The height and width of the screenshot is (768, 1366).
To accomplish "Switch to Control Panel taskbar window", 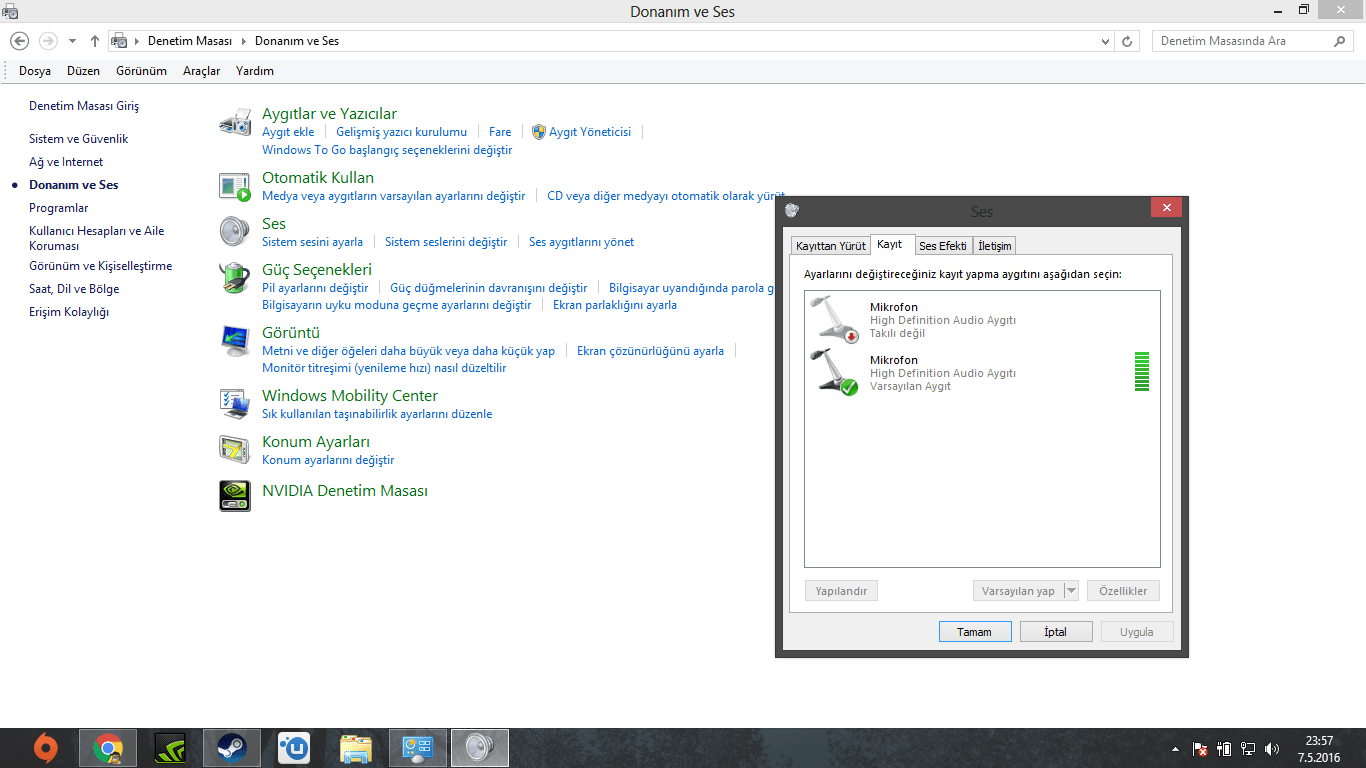I will (418, 748).
